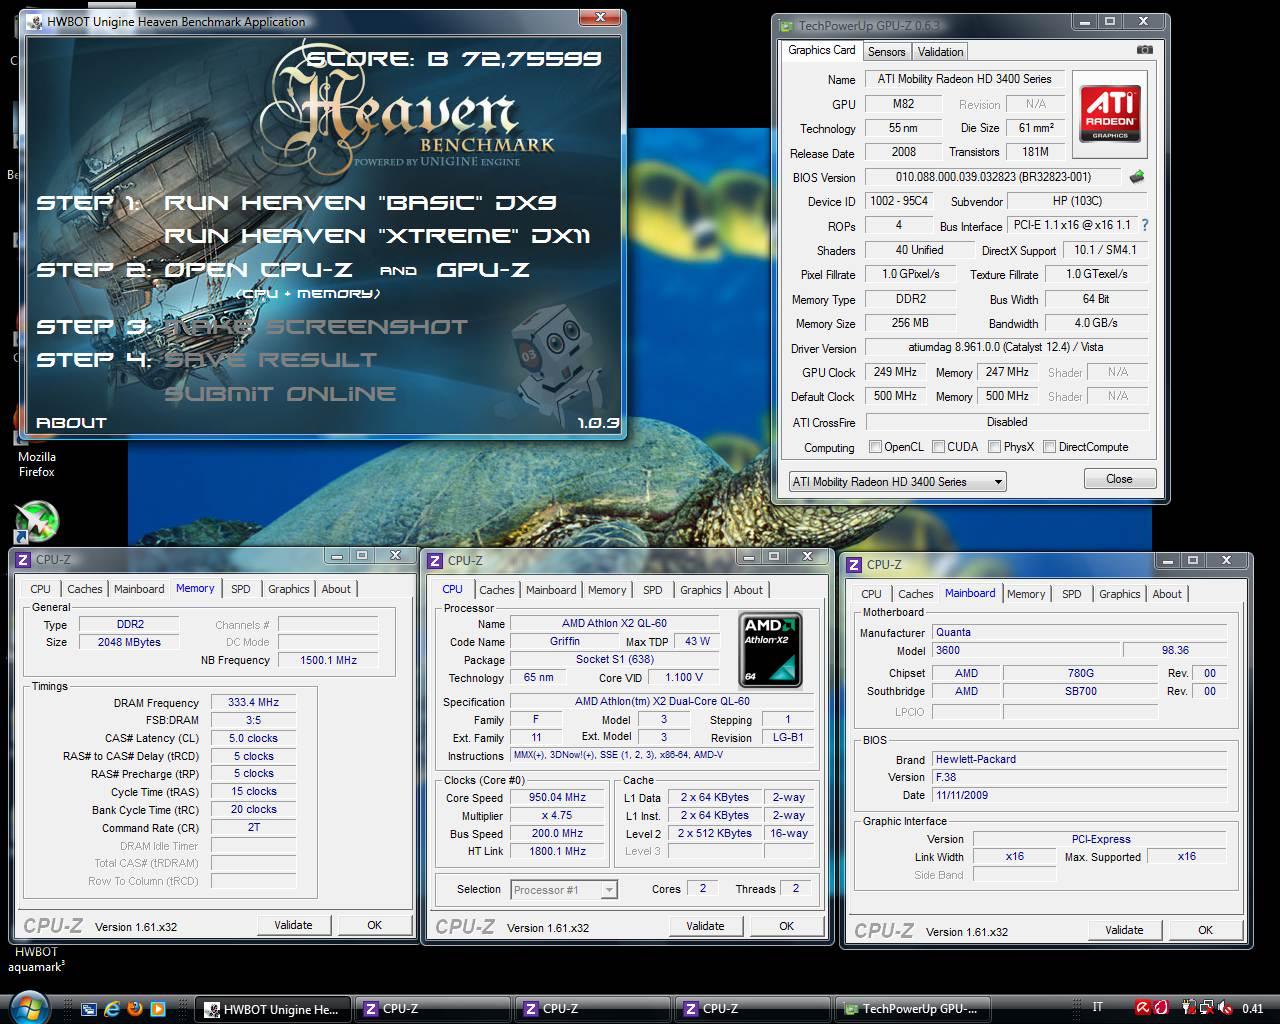Open CPU tab in CPU-Z Mainboard window
Viewport: 1280px width, 1024px height.
point(872,594)
